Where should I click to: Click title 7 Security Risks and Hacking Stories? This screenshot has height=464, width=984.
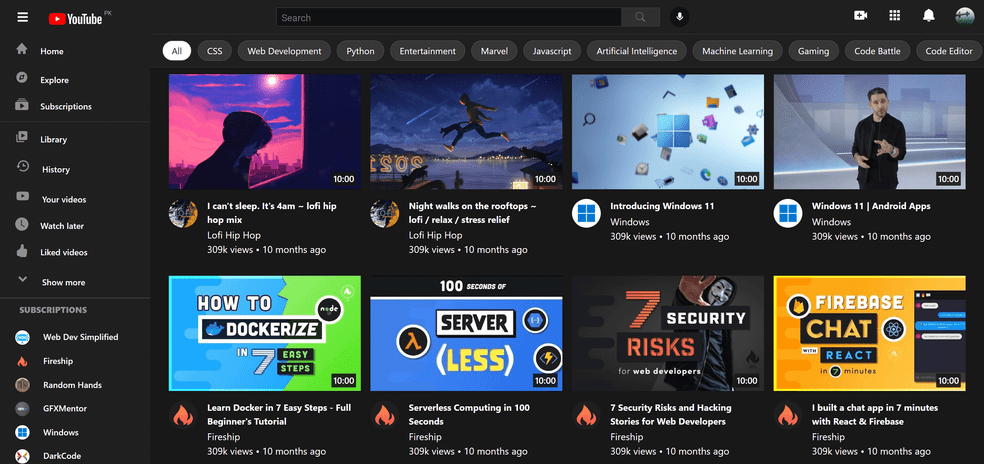(x=671, y=414)
